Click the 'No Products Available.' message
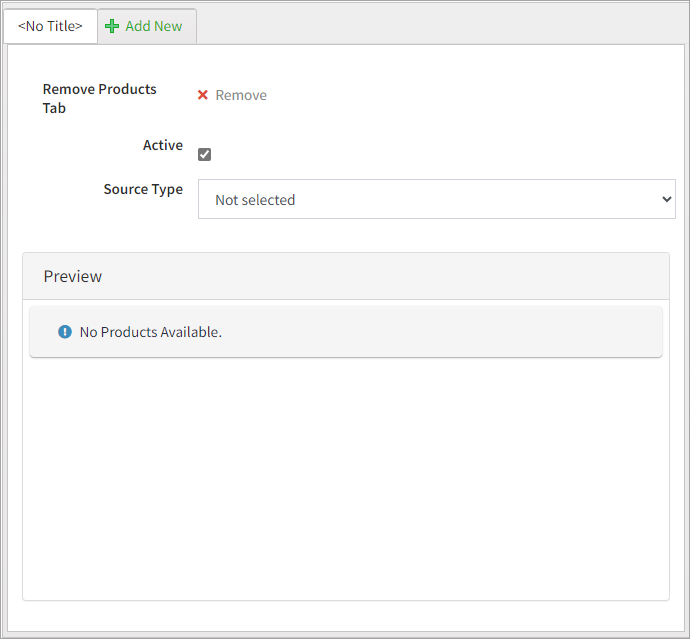This screenshot has height=639, width=690. click(150, 331)
